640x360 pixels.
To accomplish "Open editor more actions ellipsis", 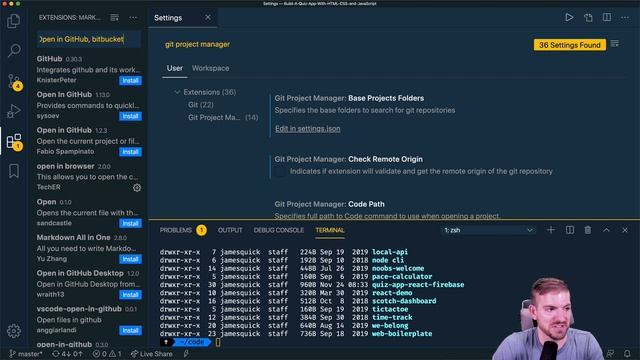I will coord(625,18).
